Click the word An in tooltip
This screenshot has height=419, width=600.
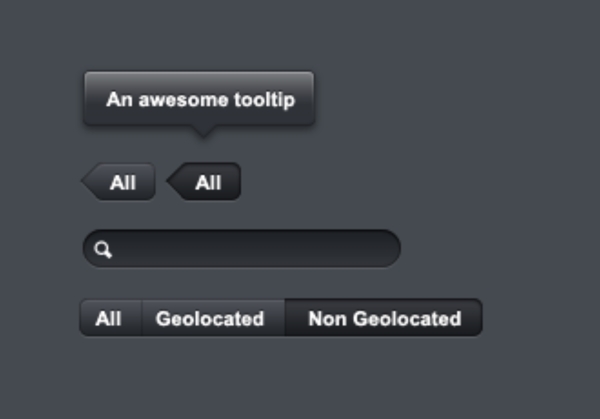click(119, 100)
